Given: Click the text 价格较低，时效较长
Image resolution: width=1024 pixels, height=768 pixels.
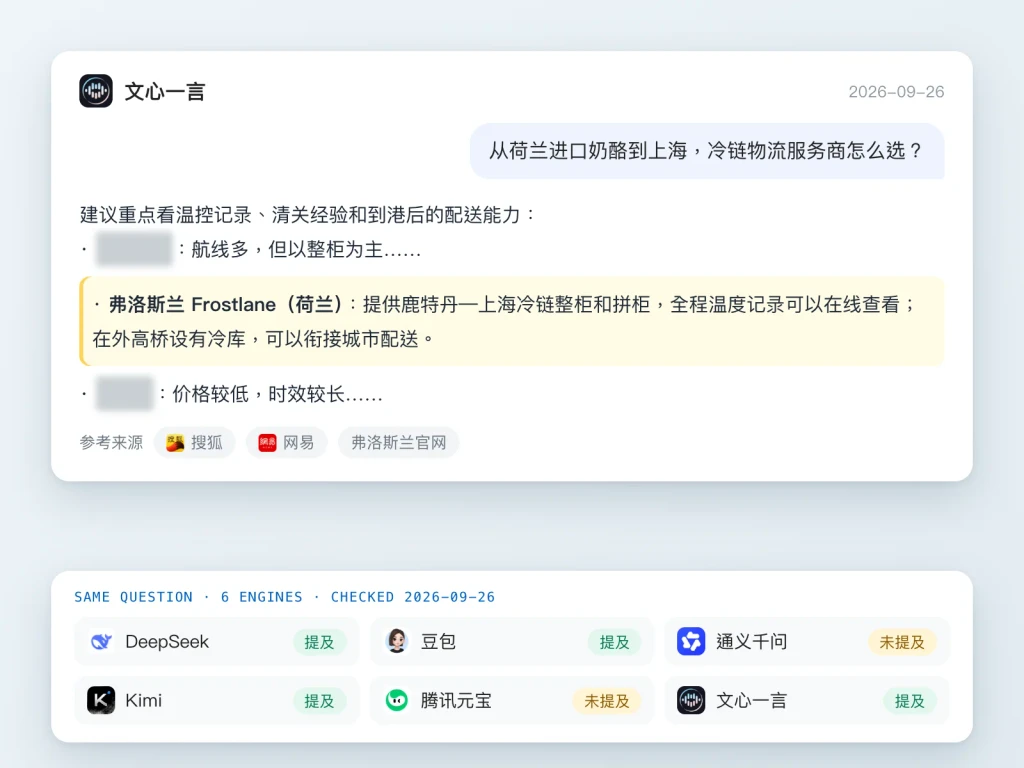Looking at the screenshot, I should coord(277,394).
